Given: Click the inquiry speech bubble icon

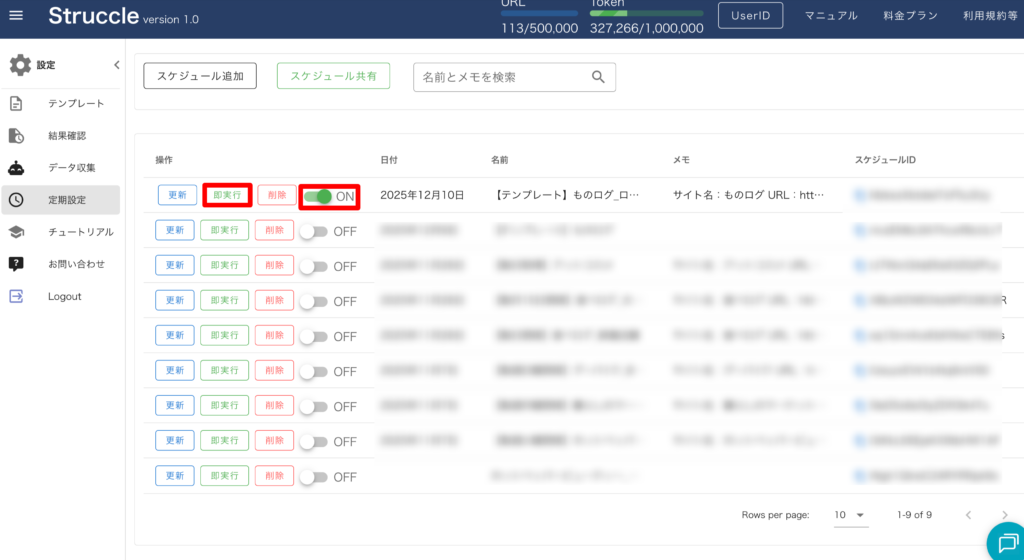Looking at the screenshot, I should click(x=16, y=264).
